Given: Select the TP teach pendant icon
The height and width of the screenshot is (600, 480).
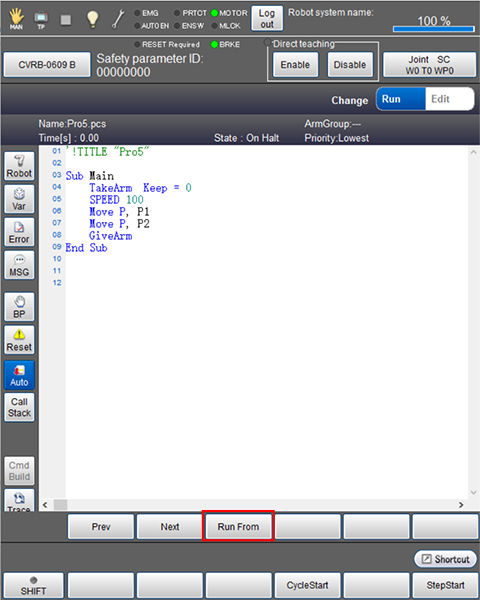Looking at the screenshot, I should 41,19.
